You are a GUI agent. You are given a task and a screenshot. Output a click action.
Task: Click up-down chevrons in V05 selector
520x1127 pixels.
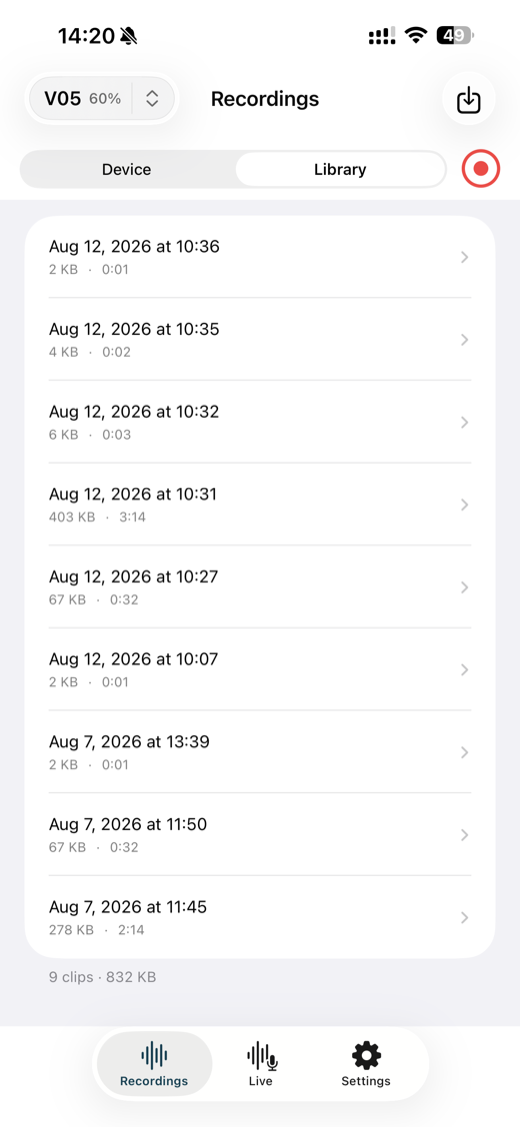pyautogui.click(x=152, y=99)
